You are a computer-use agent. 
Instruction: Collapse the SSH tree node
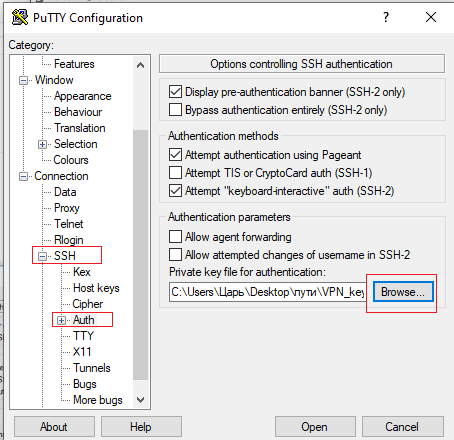42,256
